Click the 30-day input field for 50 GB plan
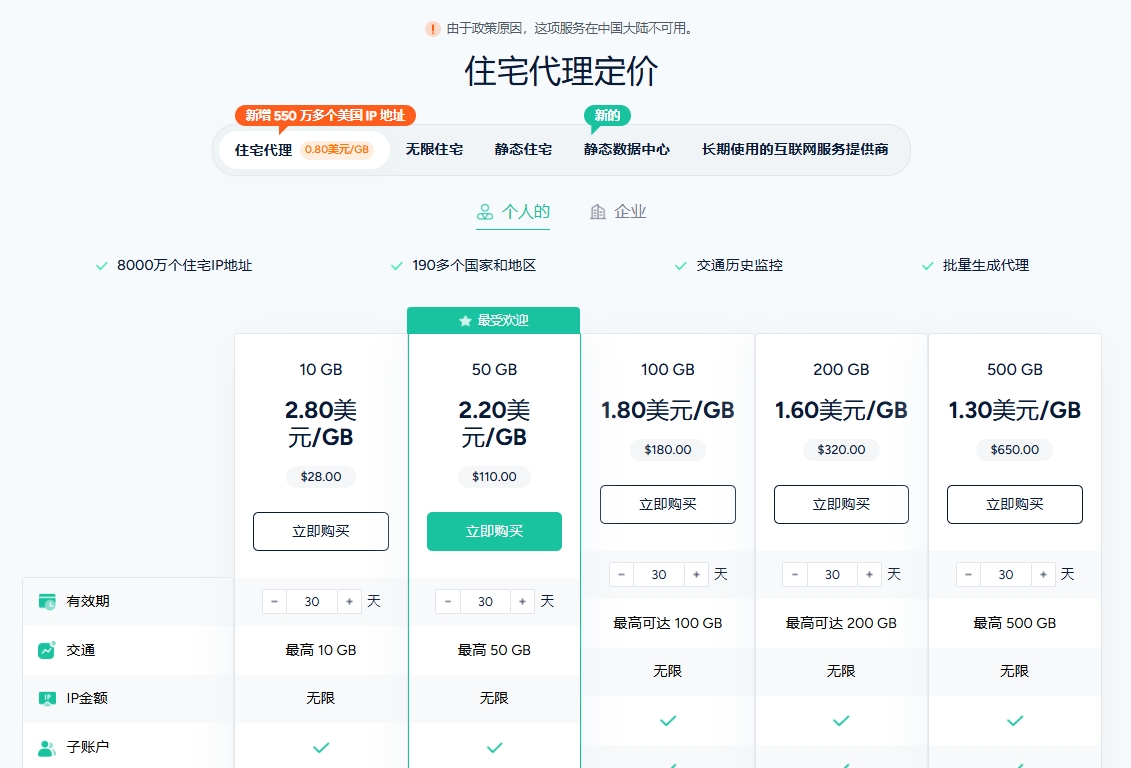 pos(485,601)
